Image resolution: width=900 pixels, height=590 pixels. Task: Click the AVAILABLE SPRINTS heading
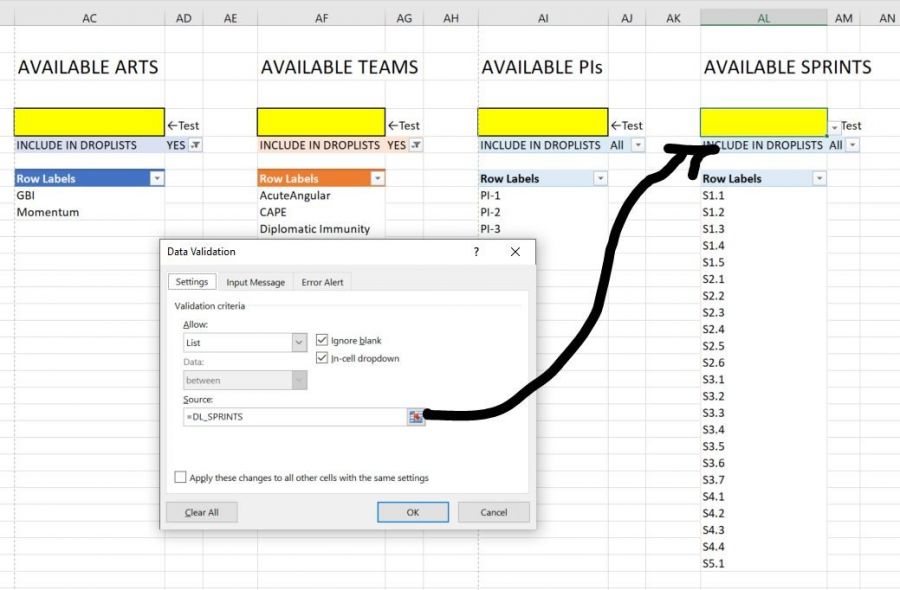(788, 68)
